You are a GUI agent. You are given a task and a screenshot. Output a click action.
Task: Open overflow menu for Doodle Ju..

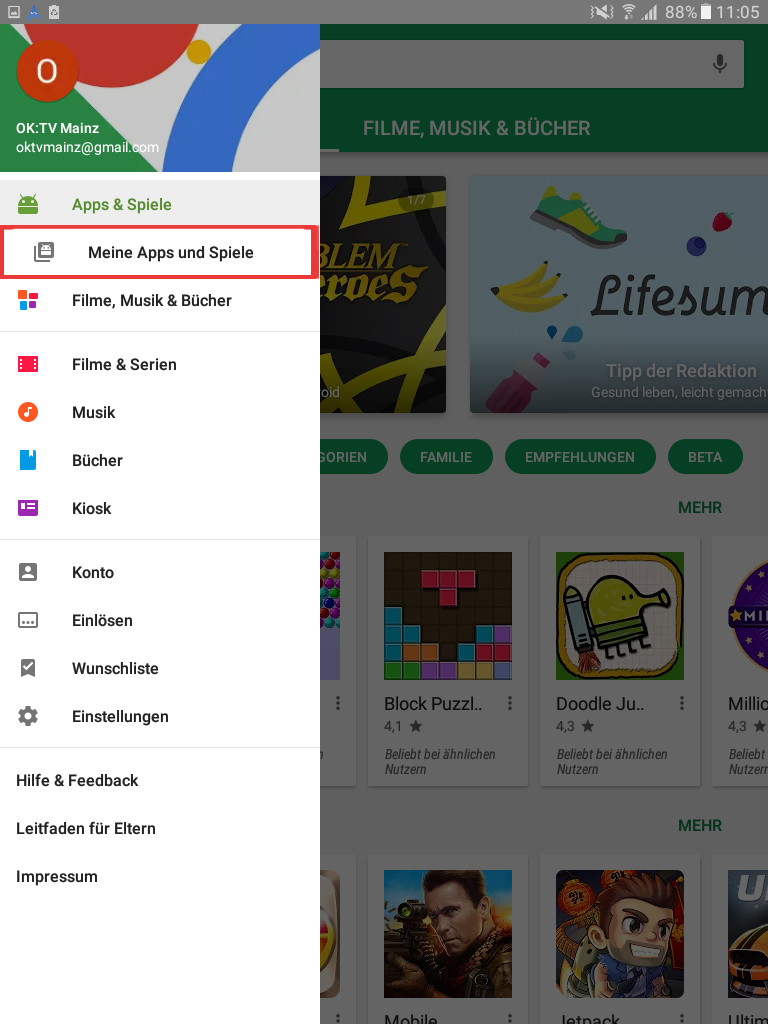682,703
